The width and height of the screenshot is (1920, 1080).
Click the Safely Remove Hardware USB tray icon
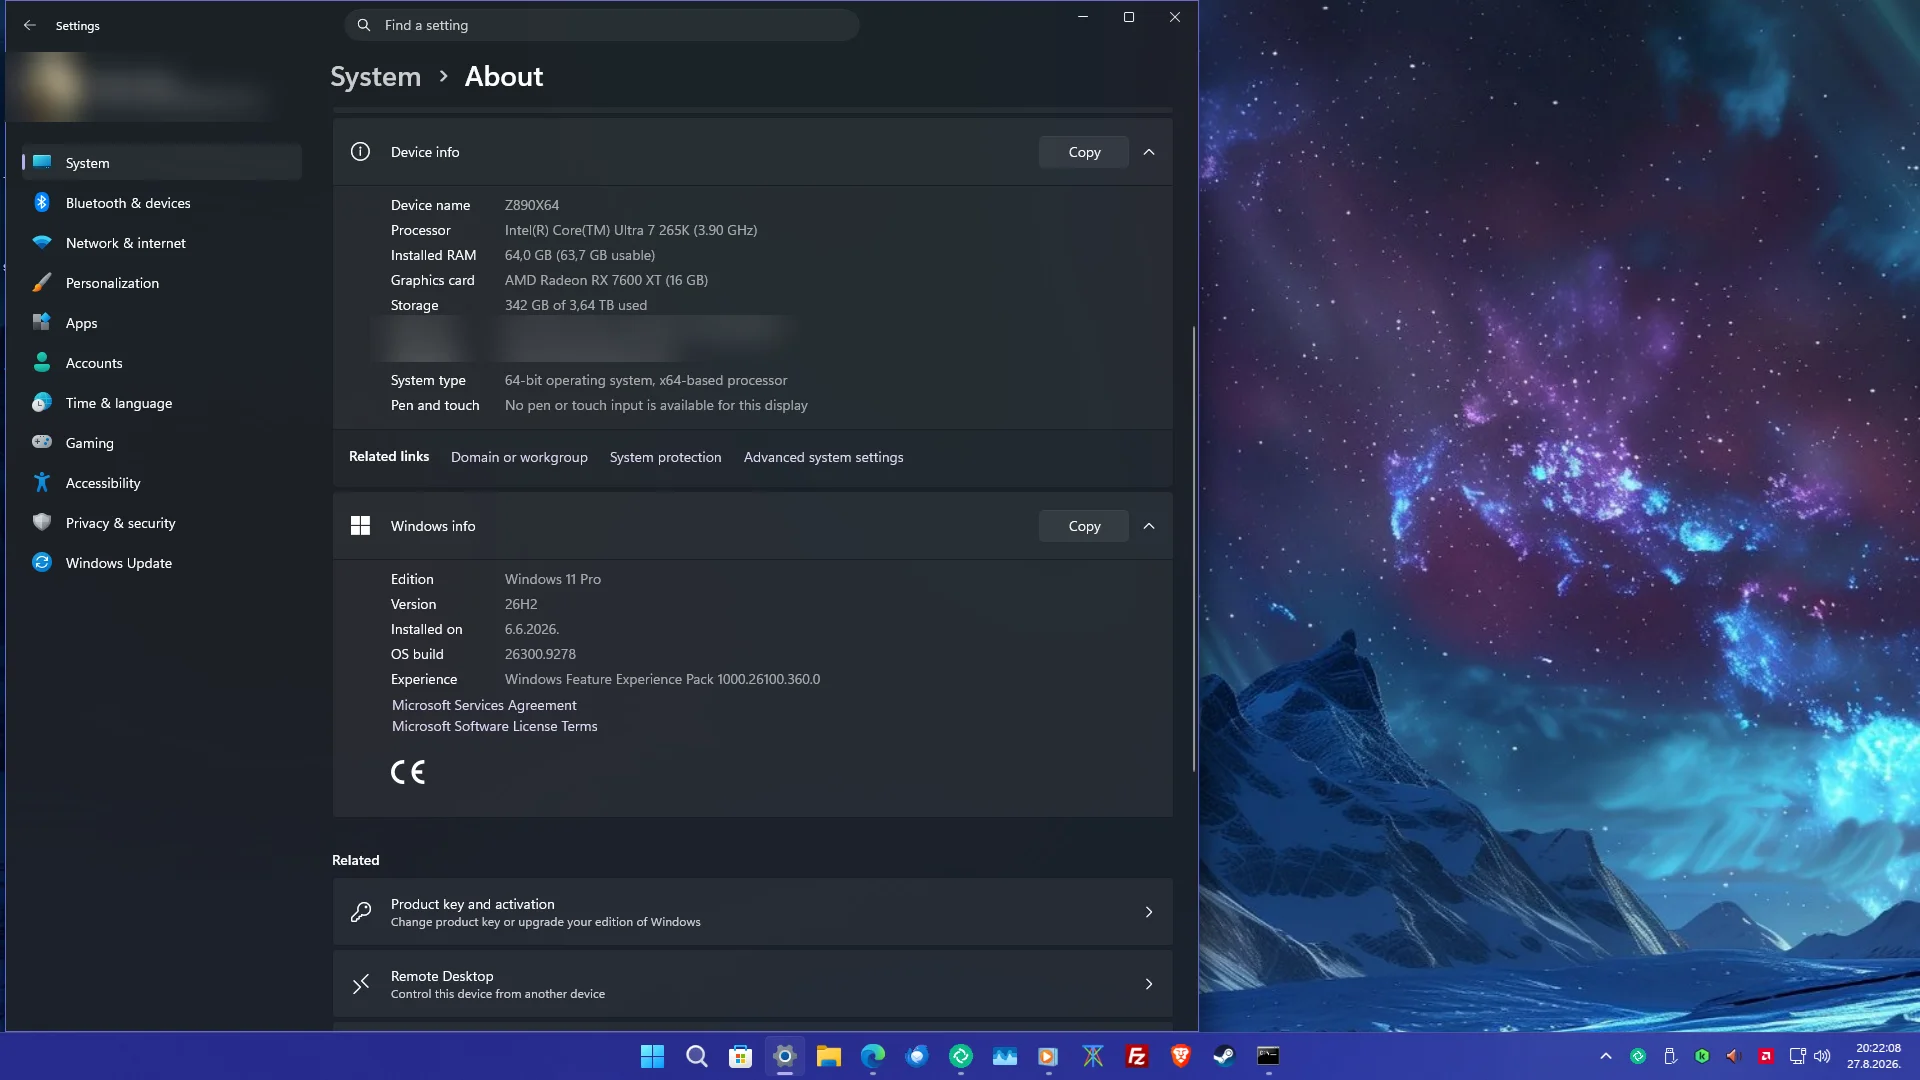(x=1670, y=1056)
